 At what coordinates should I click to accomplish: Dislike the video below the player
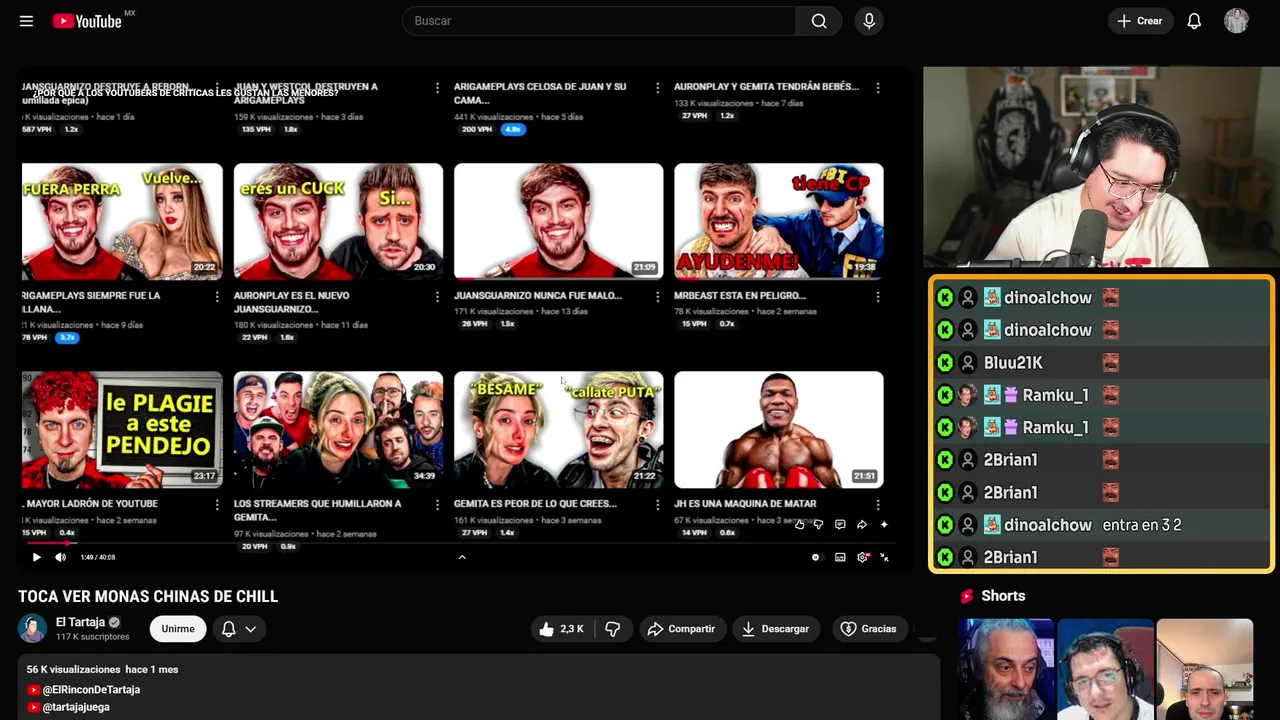click(613, 629)
